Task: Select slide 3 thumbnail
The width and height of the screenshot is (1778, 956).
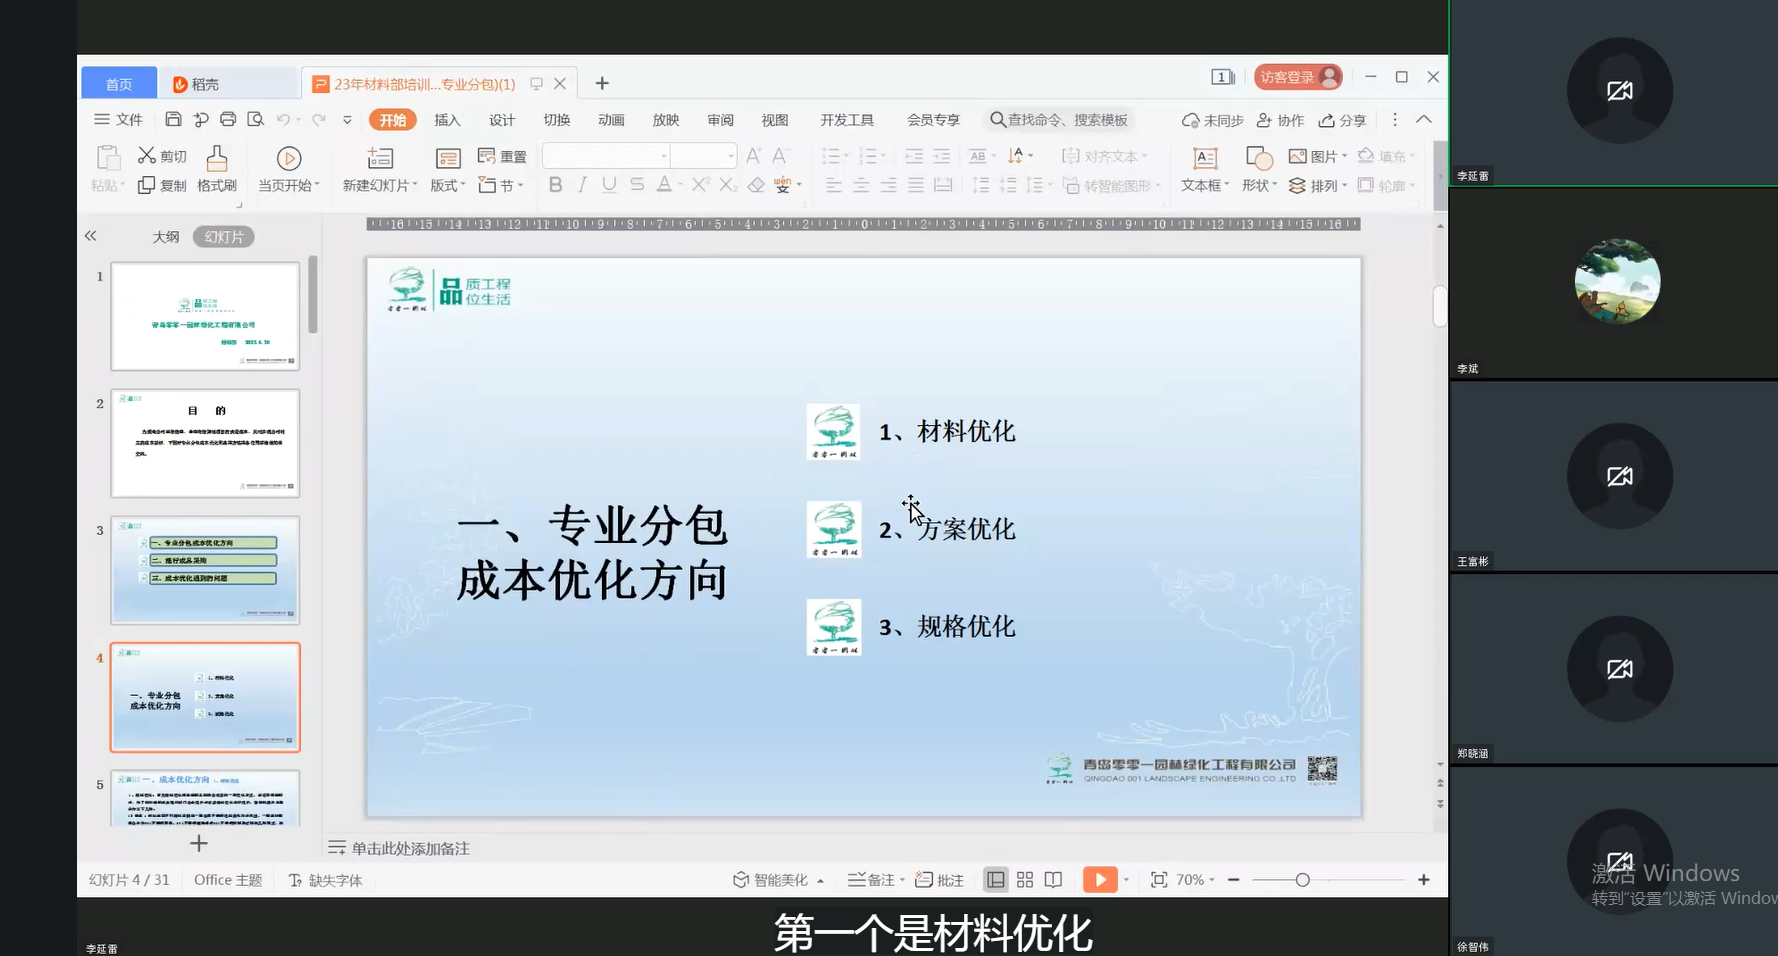Action: pyautogui.click(x=205, y=570)
